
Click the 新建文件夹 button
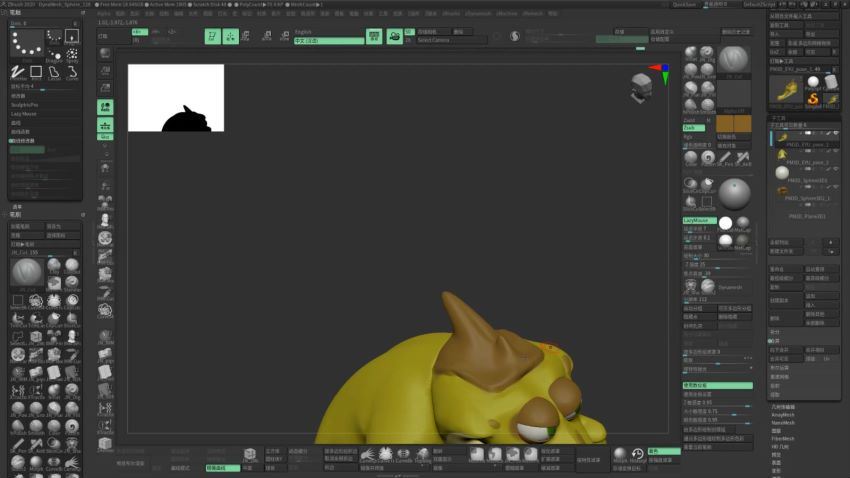click(786, 251)
